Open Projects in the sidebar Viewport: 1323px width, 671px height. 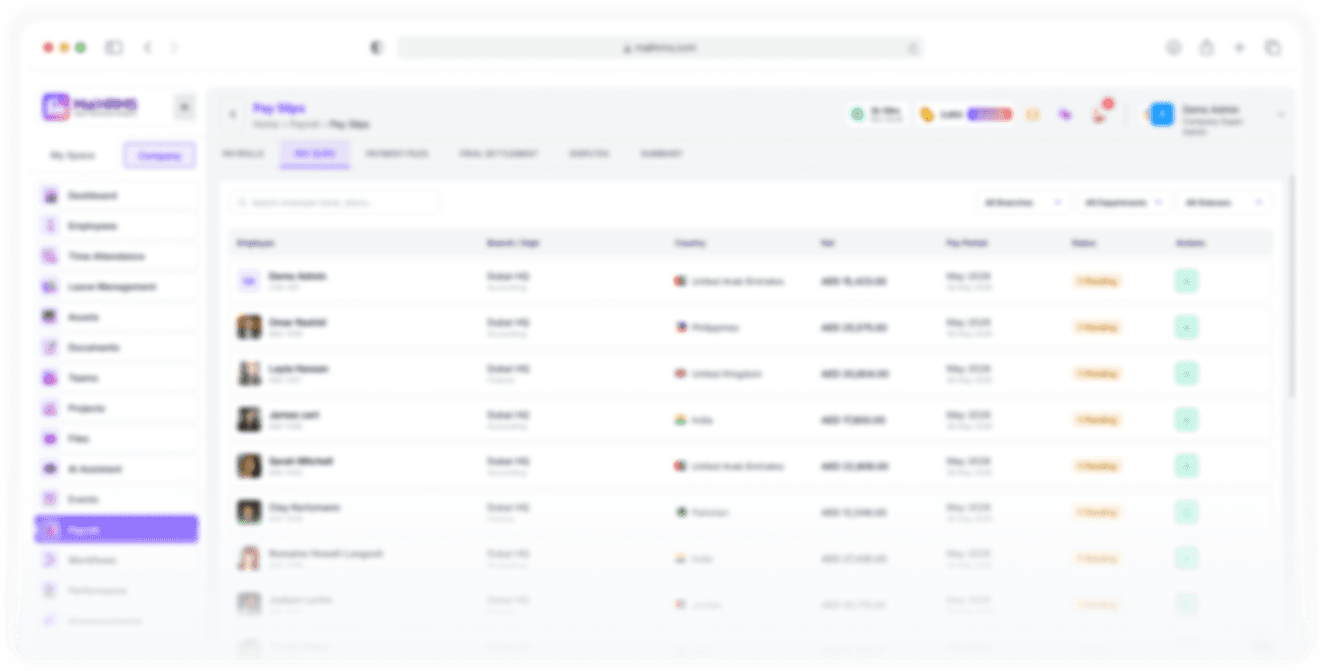(116, 408)
